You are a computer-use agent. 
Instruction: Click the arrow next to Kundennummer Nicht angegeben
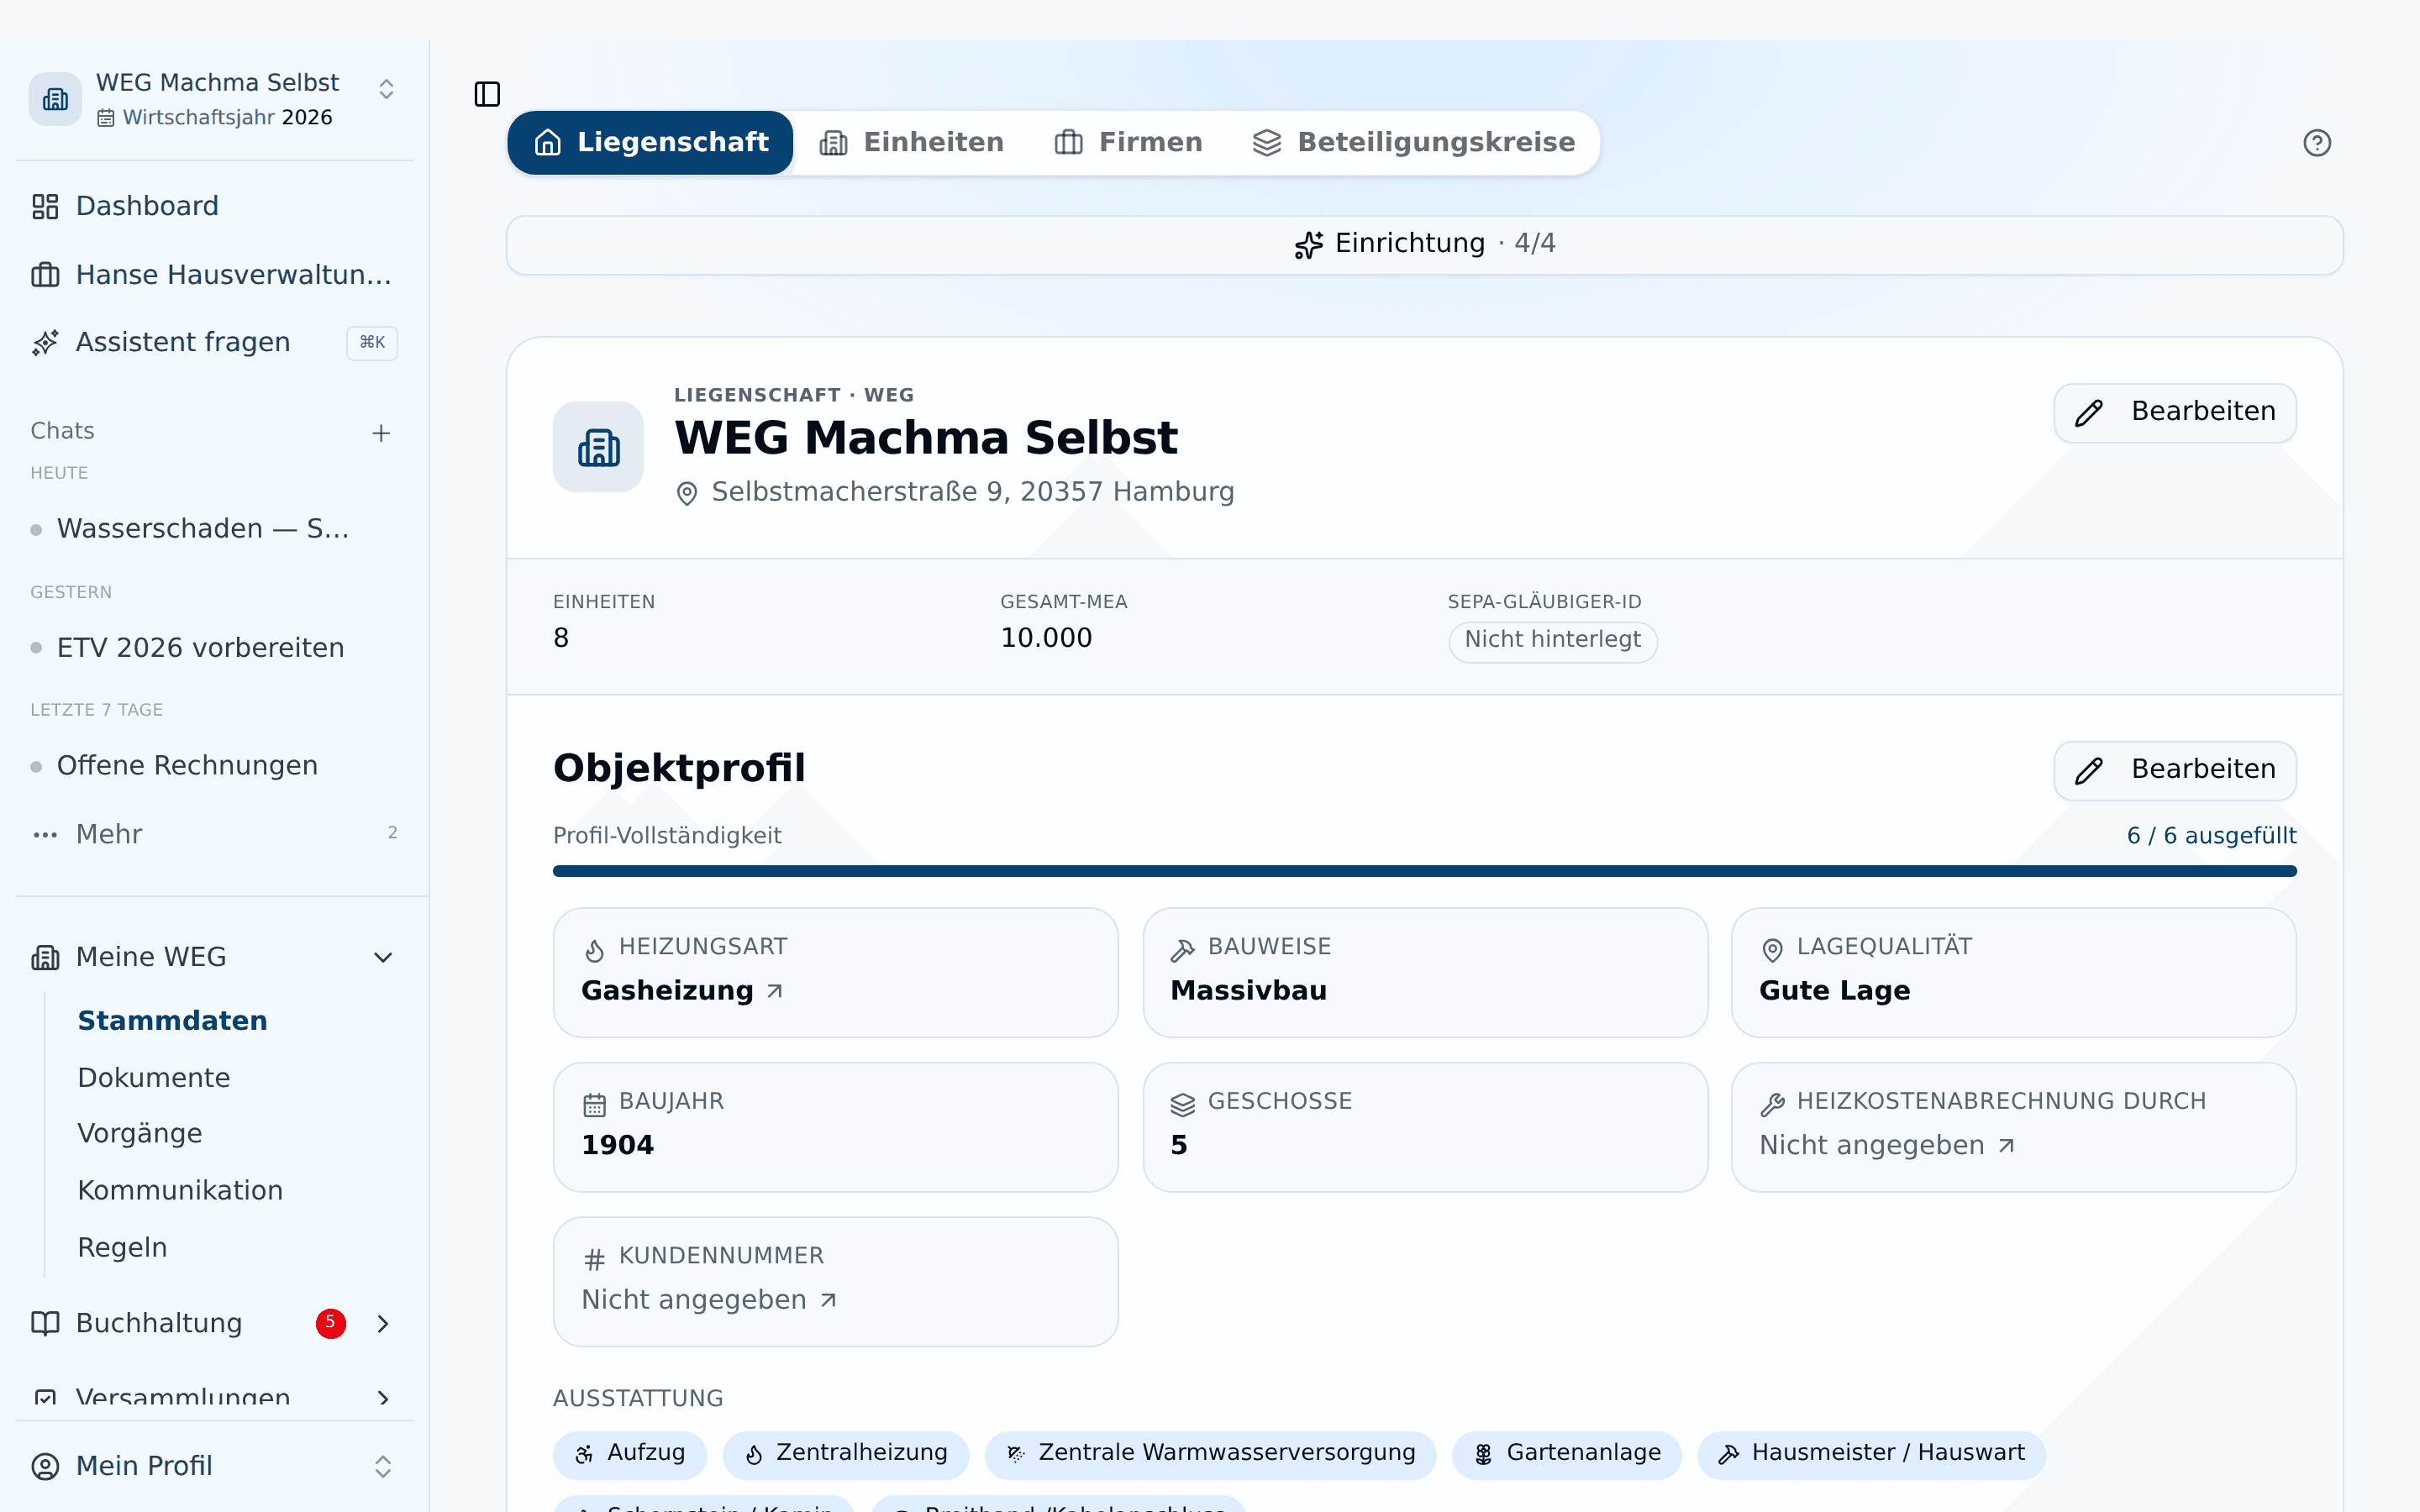click(828, 1300)
